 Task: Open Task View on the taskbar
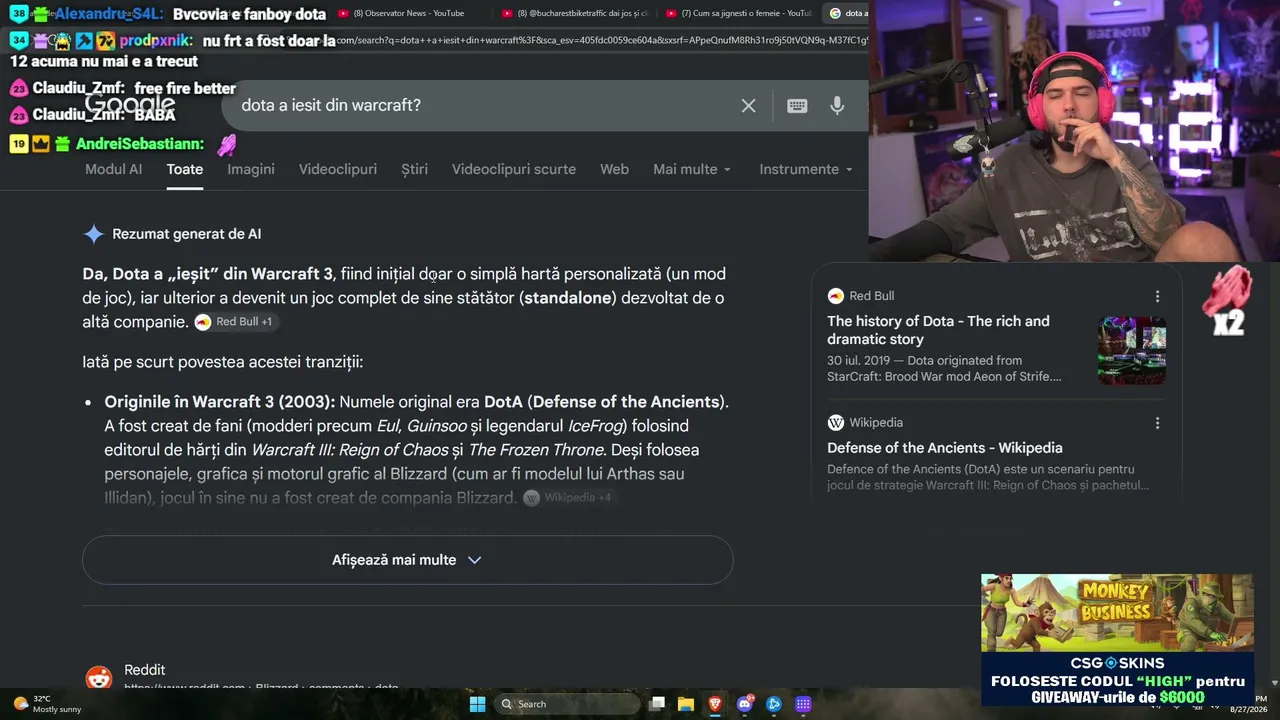657,704
